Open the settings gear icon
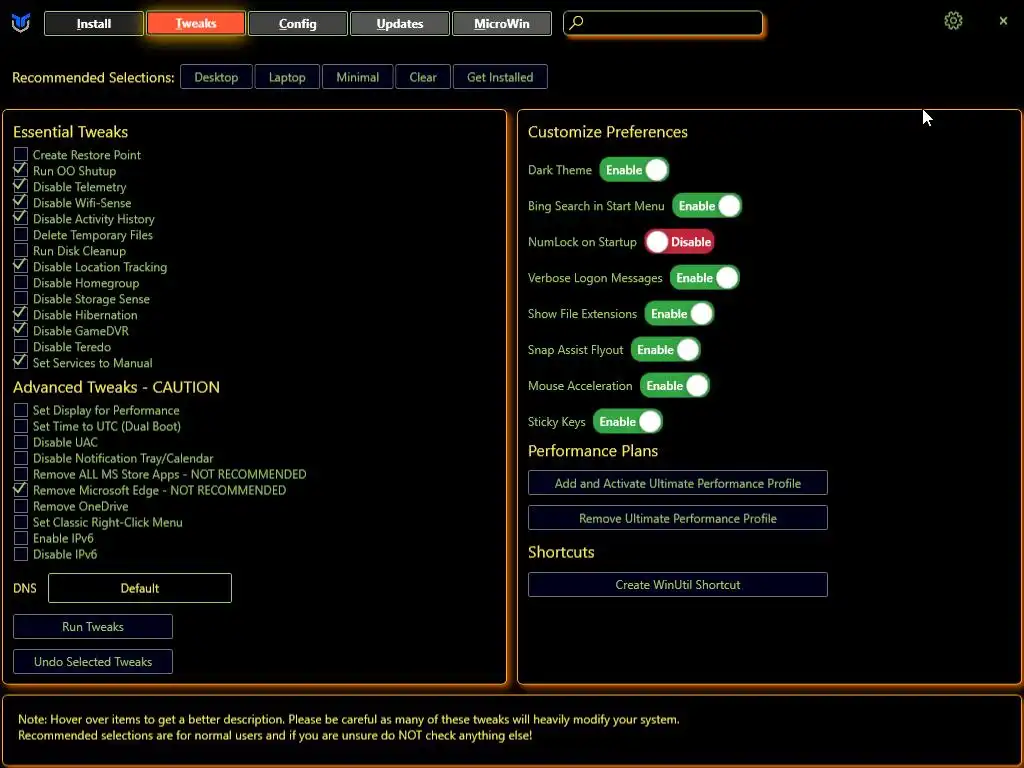1024x768 pixels. point(953,21)
